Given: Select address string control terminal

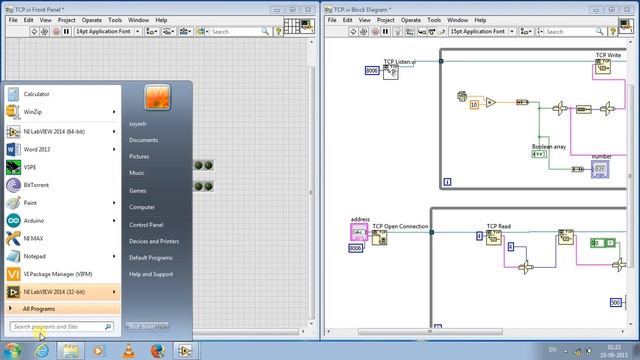Looking at the screenshot, I should point(359,232).
